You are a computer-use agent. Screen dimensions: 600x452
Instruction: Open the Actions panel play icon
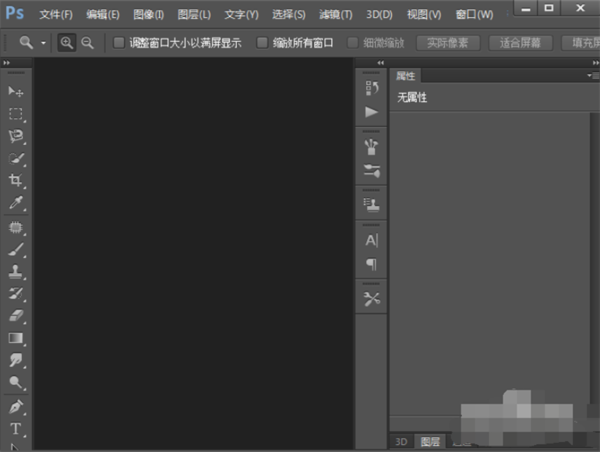pyautogui.click(x=372, y=112)
